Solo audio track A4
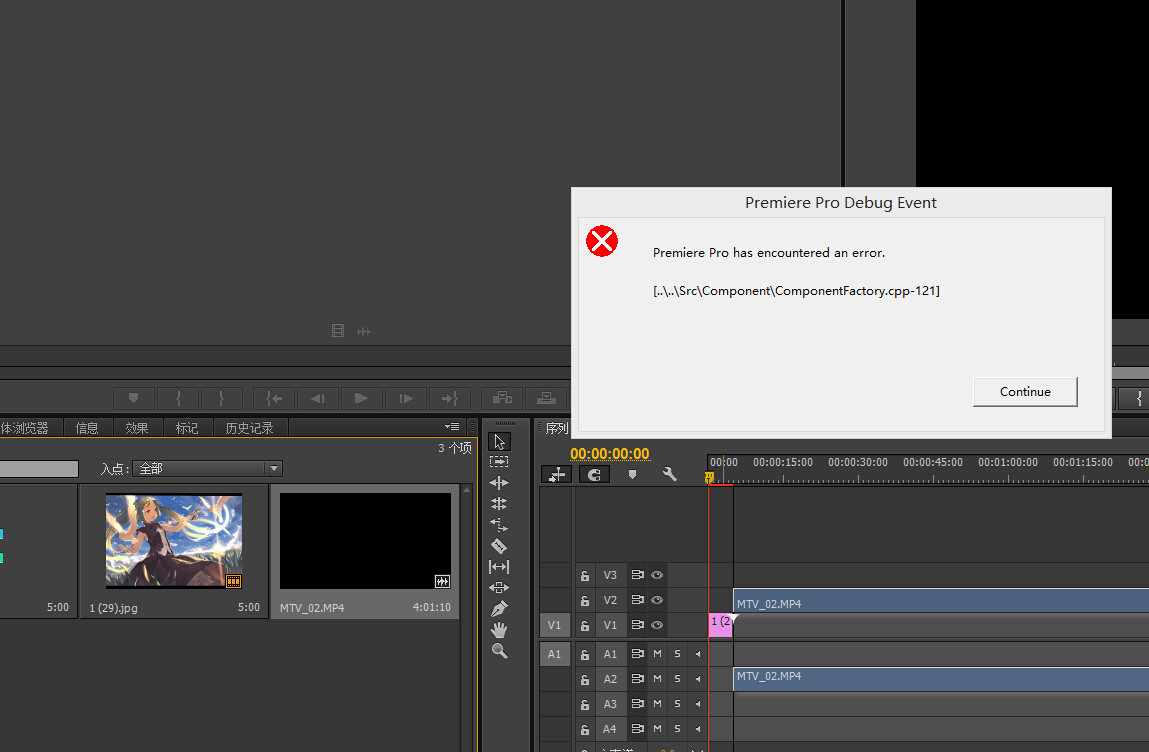The height and width of the screenshot is (752, 1149). 677,729
